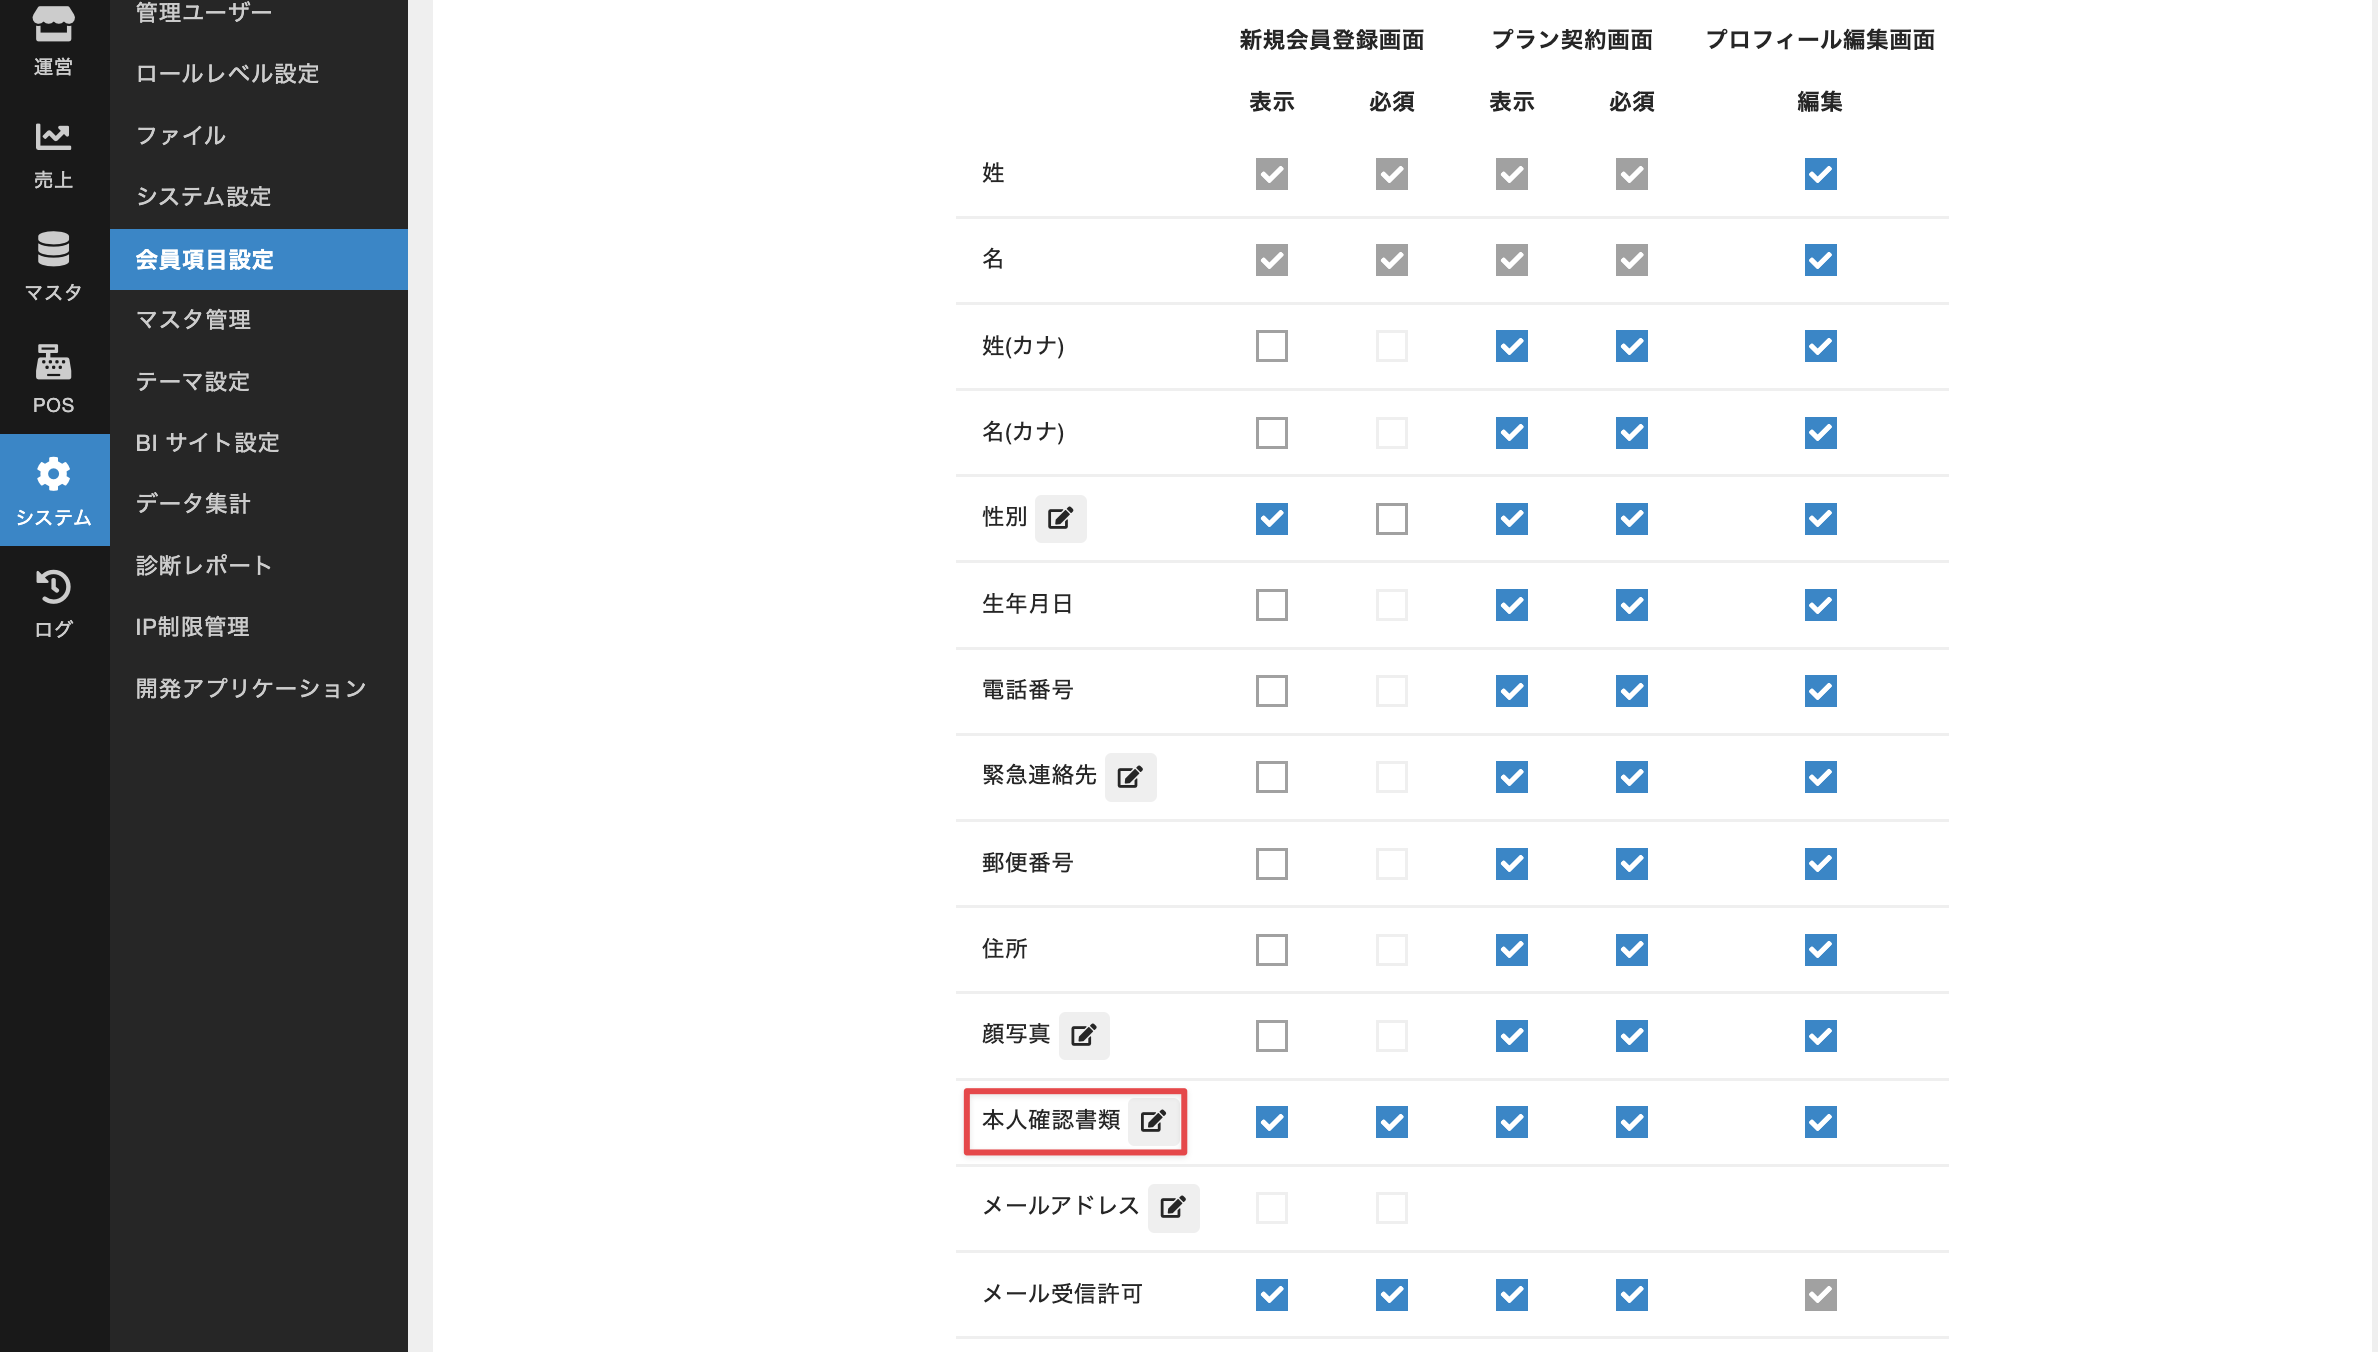This screenshot has width=2378, height=1352.
Task: Click the edit icon next to 顔写真
Action: click(1084, 1035)
